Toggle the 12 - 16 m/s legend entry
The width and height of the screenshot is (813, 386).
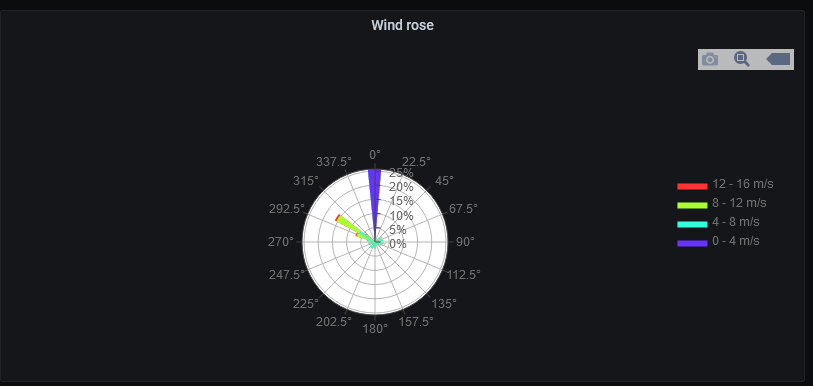tap(725, 184)
